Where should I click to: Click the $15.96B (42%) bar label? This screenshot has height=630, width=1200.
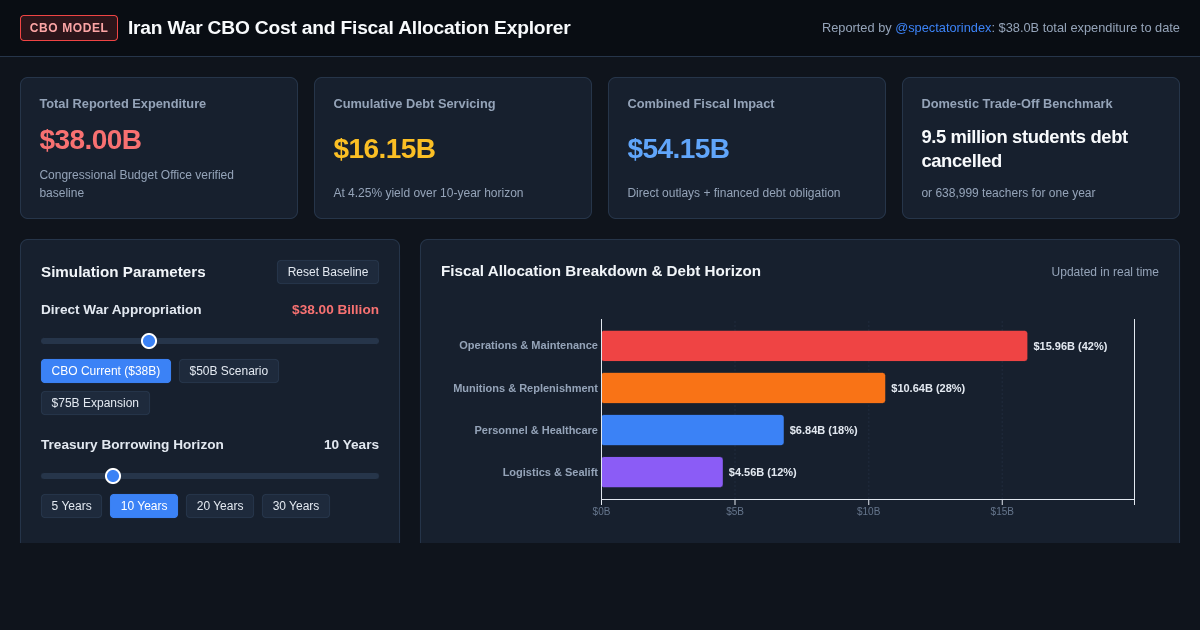coord(1070,346)
